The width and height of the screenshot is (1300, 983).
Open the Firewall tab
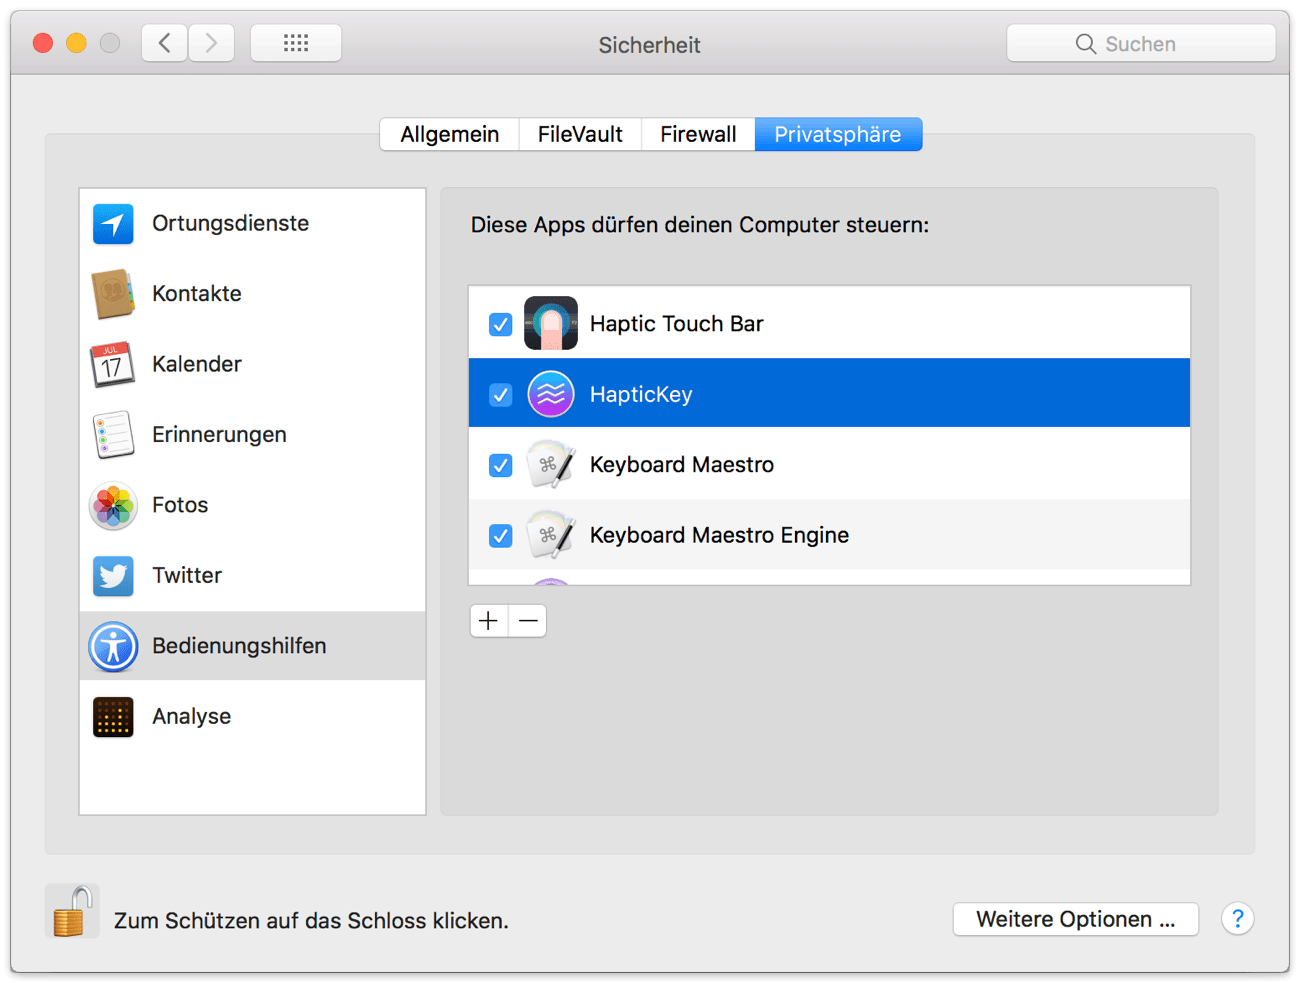(698, 134)
